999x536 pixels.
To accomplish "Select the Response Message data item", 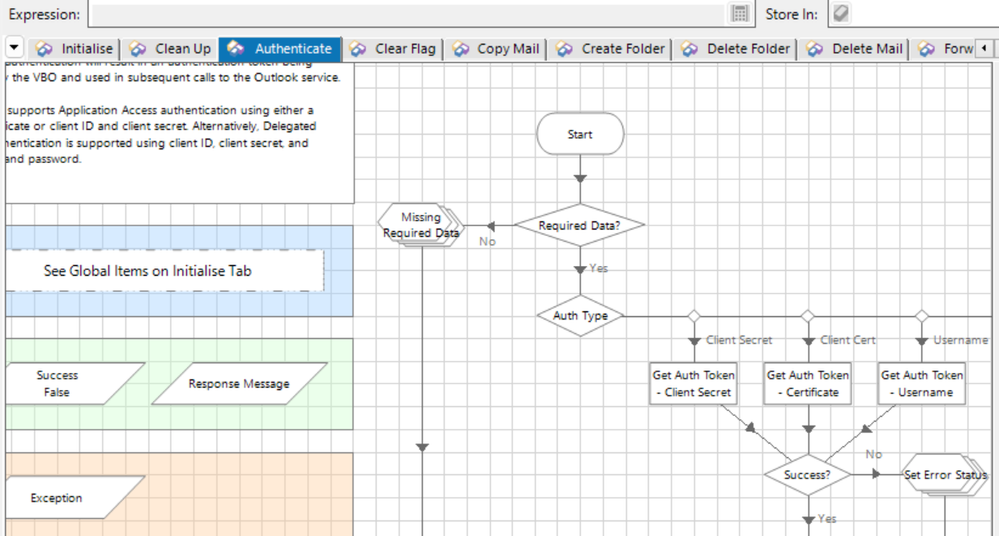I will click(239, 384).
